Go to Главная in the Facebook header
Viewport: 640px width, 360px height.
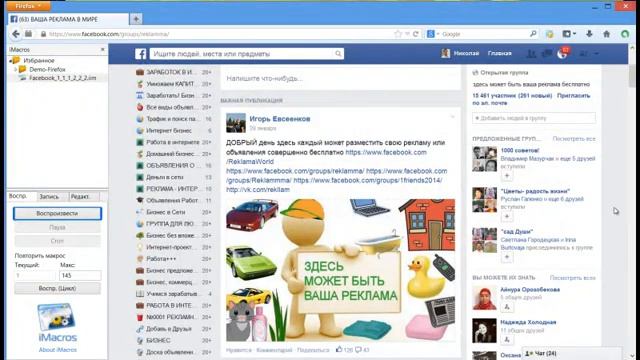[500, 53]
